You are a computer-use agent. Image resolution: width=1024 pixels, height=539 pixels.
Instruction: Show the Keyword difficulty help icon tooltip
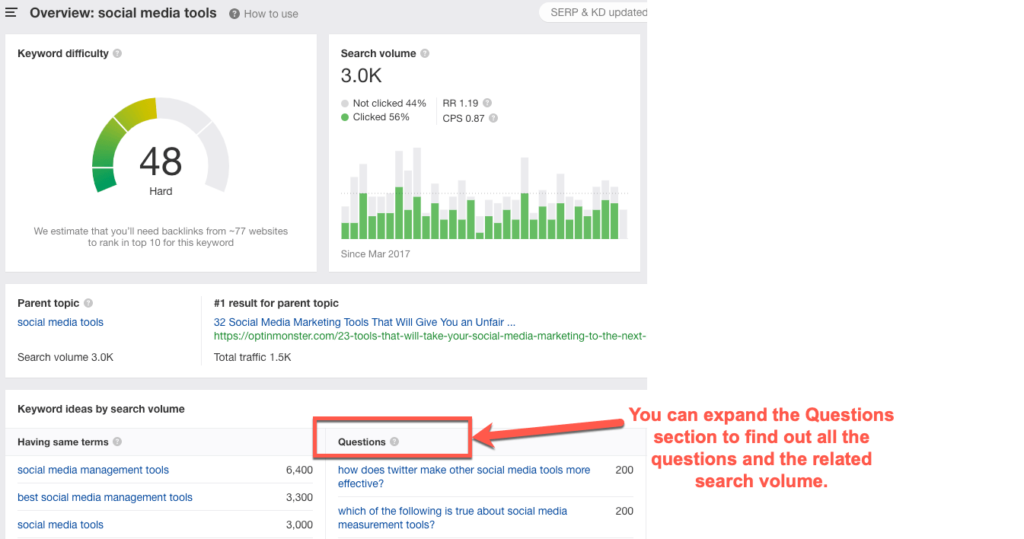click(x=118, y=54)
